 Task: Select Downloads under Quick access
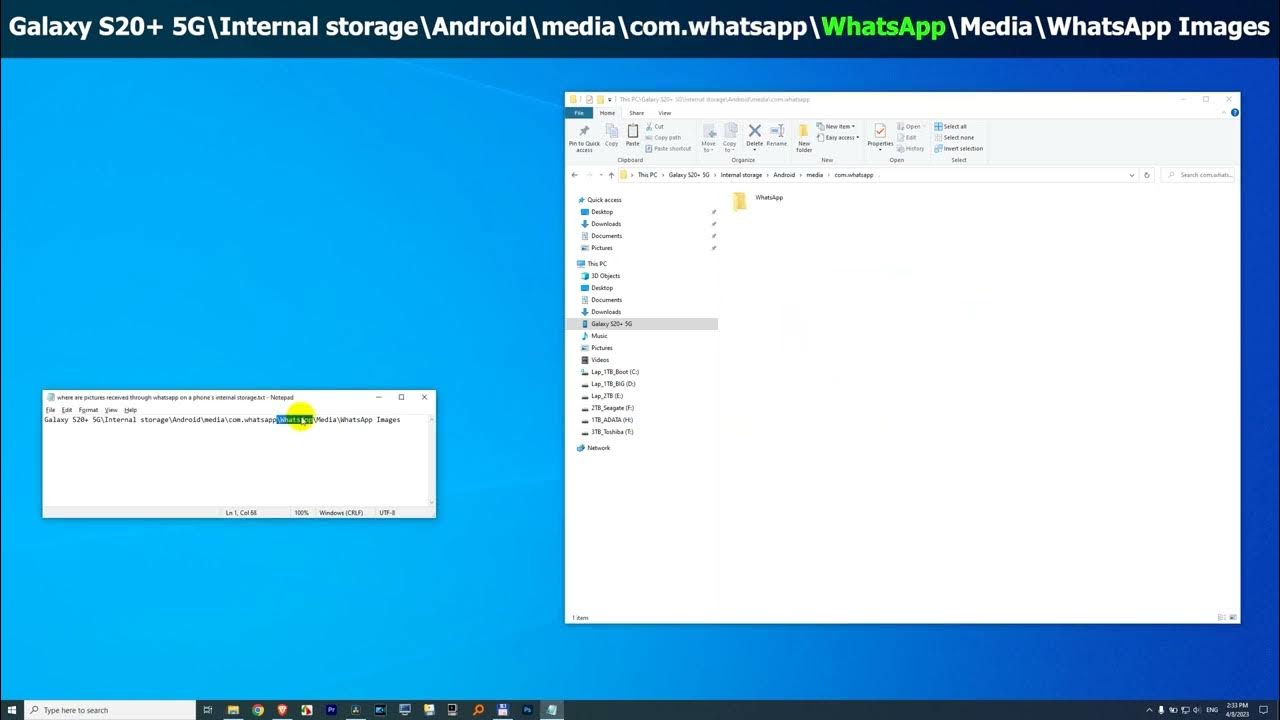600,224
